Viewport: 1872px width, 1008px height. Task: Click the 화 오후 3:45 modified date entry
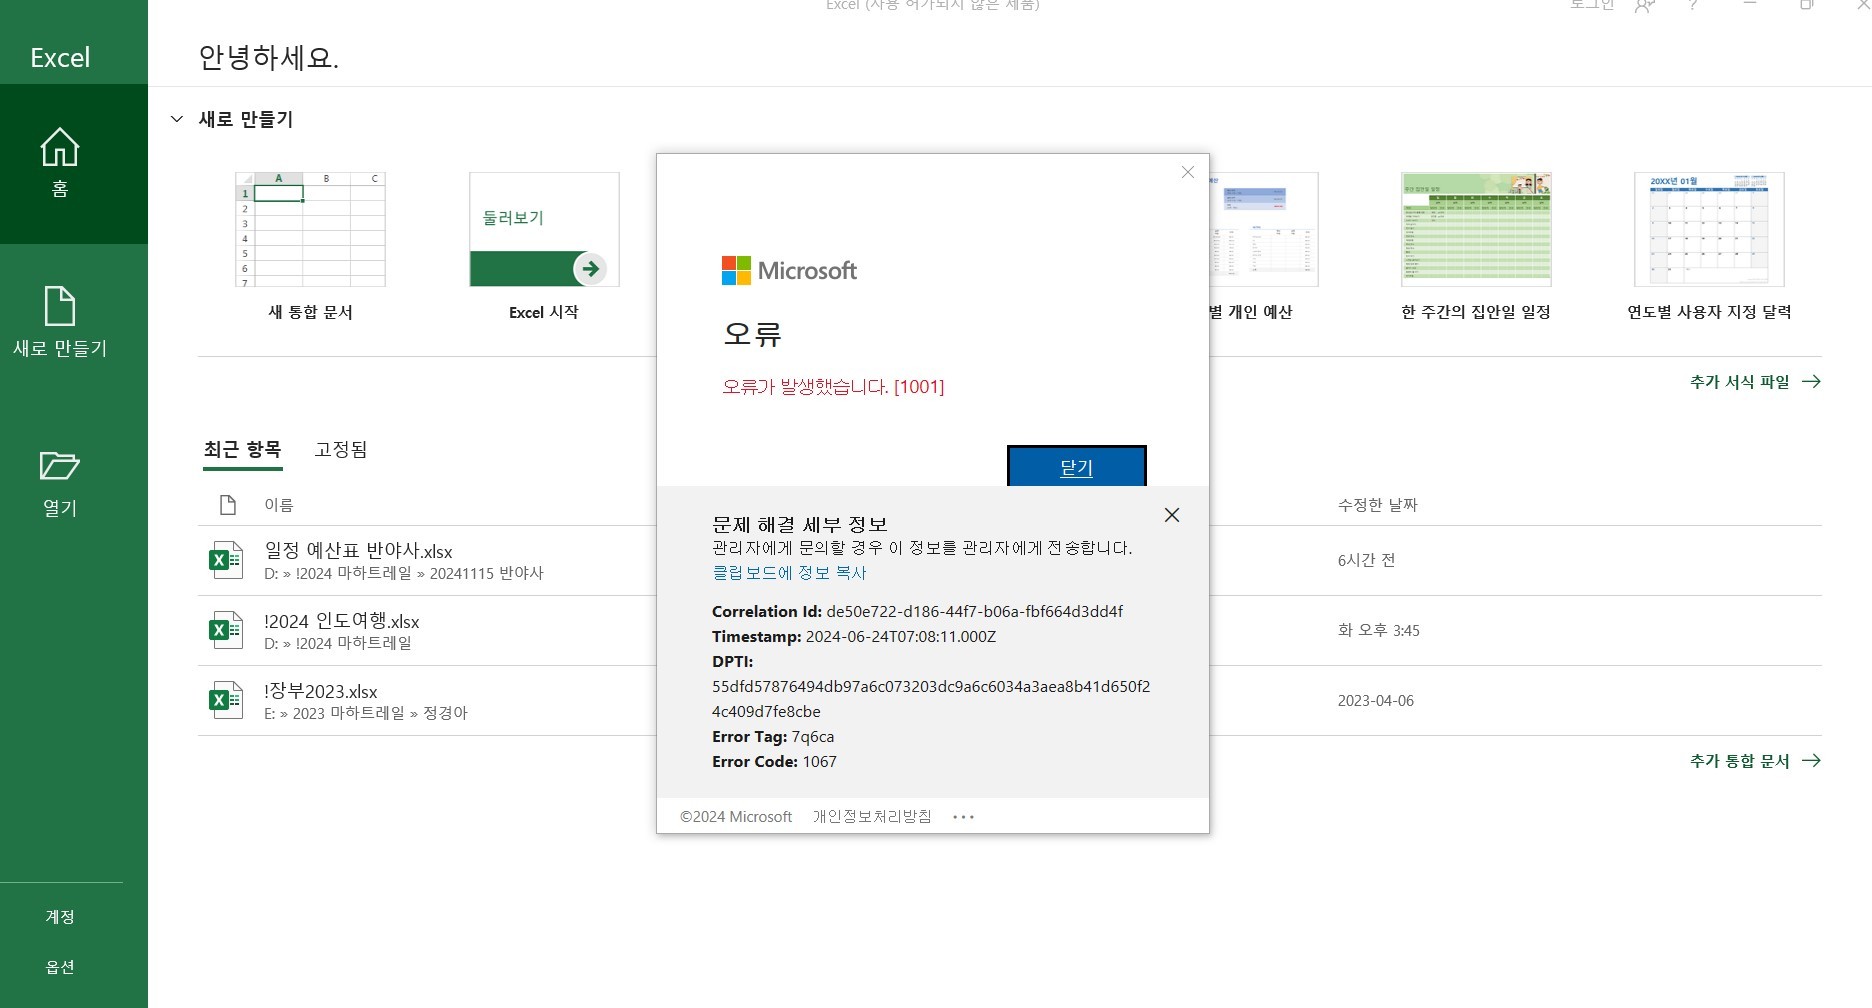coord(1378,631)
